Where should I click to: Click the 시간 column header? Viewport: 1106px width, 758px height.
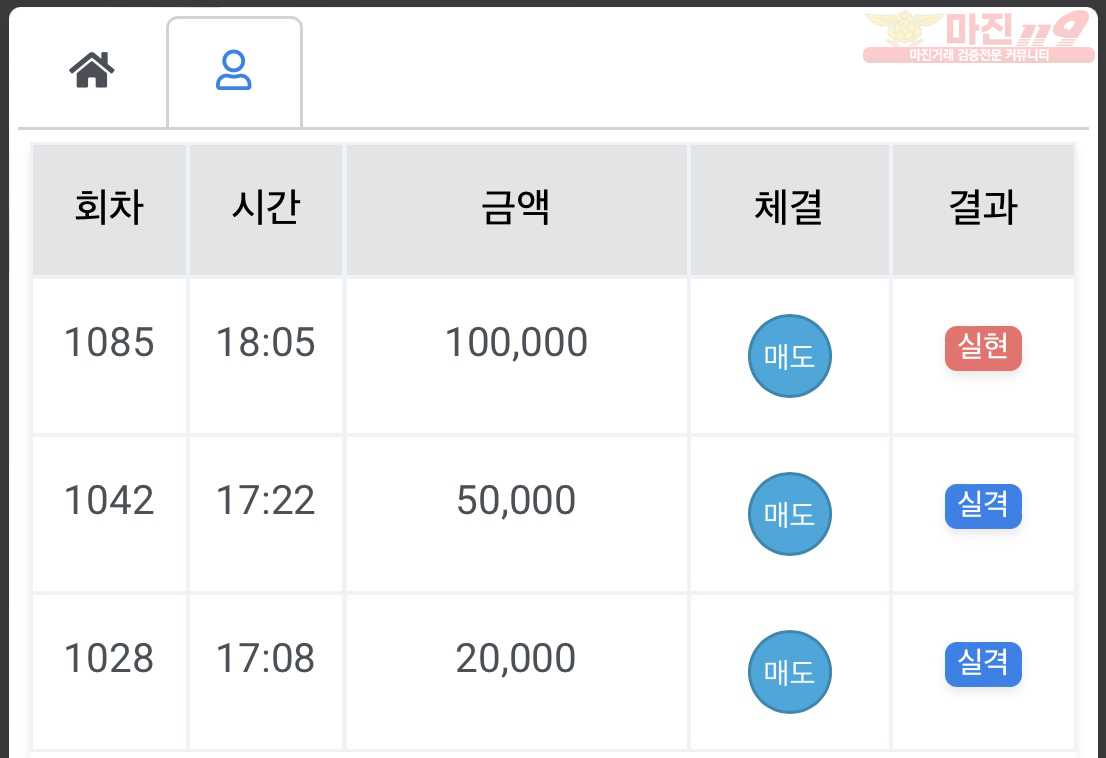[266, 209]
